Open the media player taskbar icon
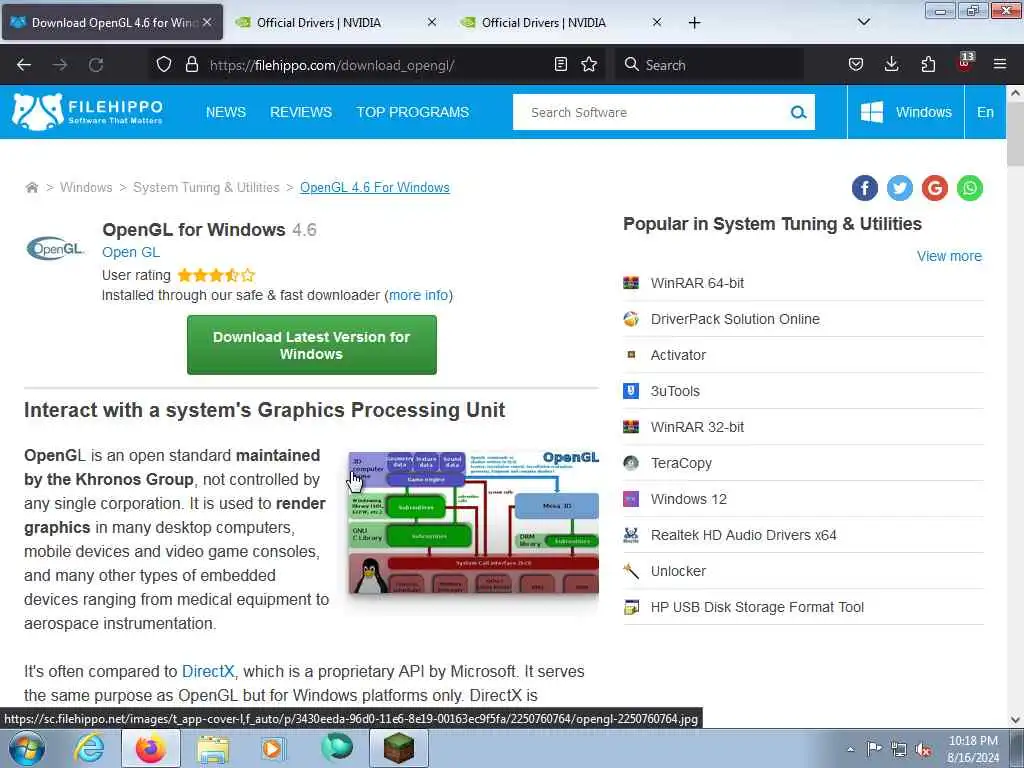The height and width of the screenshot is (768, 1024). [x=272, y=748]
